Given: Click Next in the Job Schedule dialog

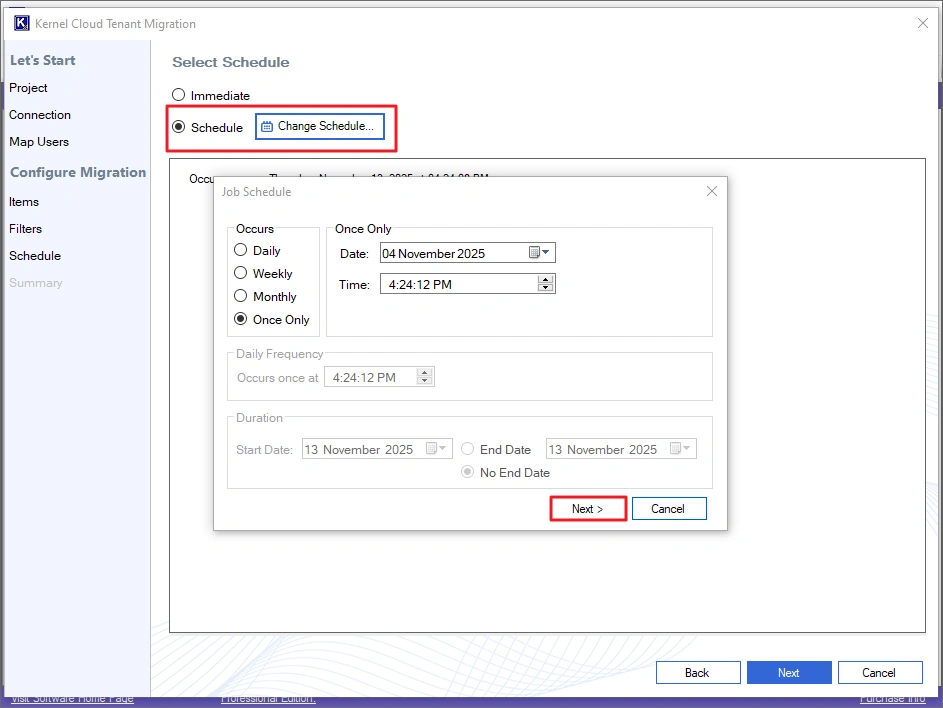Looking at the screenshot, I should pos(588,508).
